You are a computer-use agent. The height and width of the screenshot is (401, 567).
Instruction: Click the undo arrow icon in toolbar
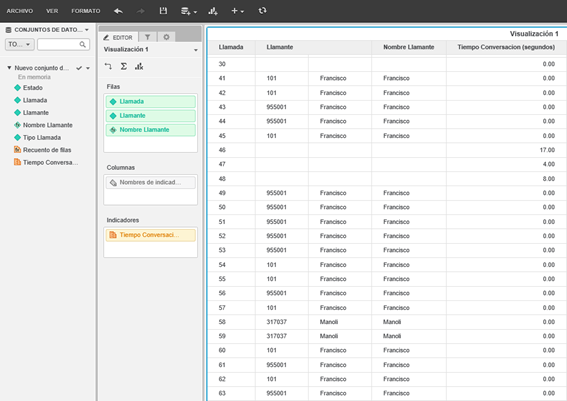[118, 11]
